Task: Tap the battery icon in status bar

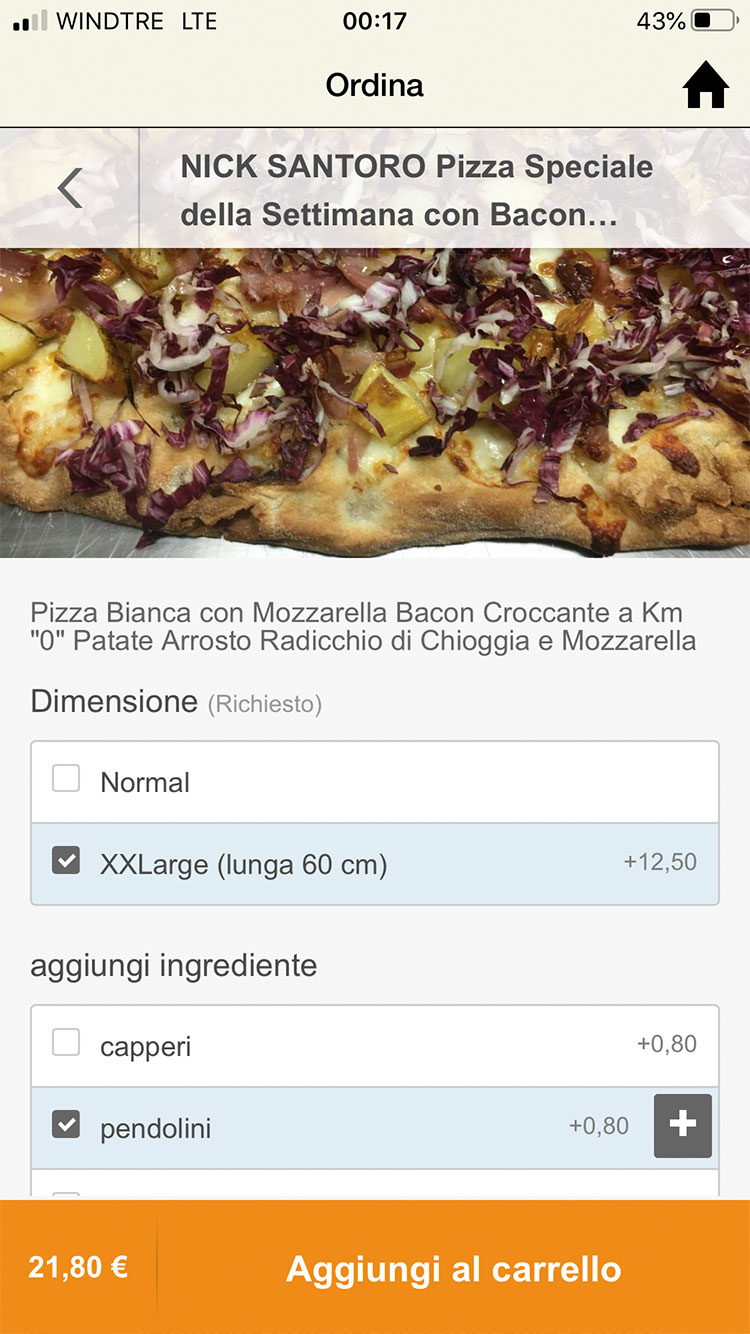Action: click(x=714, y=21)
